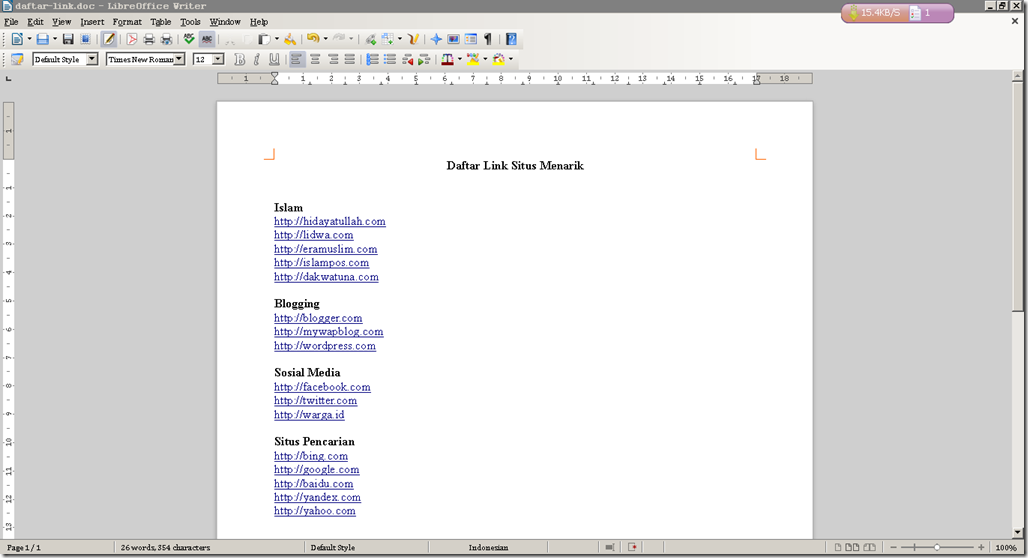Open the Gallery icon
The height and width of the screenshot is (558, 1028).
(453, 39)
